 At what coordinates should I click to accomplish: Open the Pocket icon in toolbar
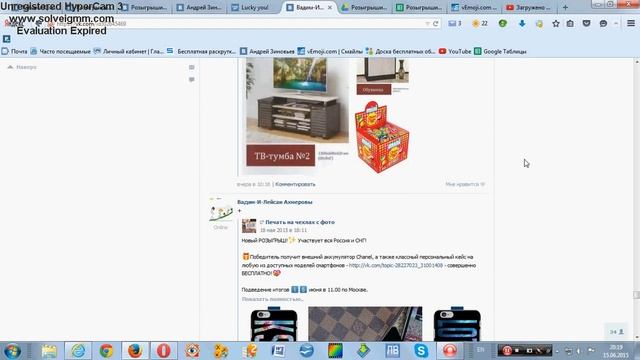pyautogui.click(x=587, y=24)
